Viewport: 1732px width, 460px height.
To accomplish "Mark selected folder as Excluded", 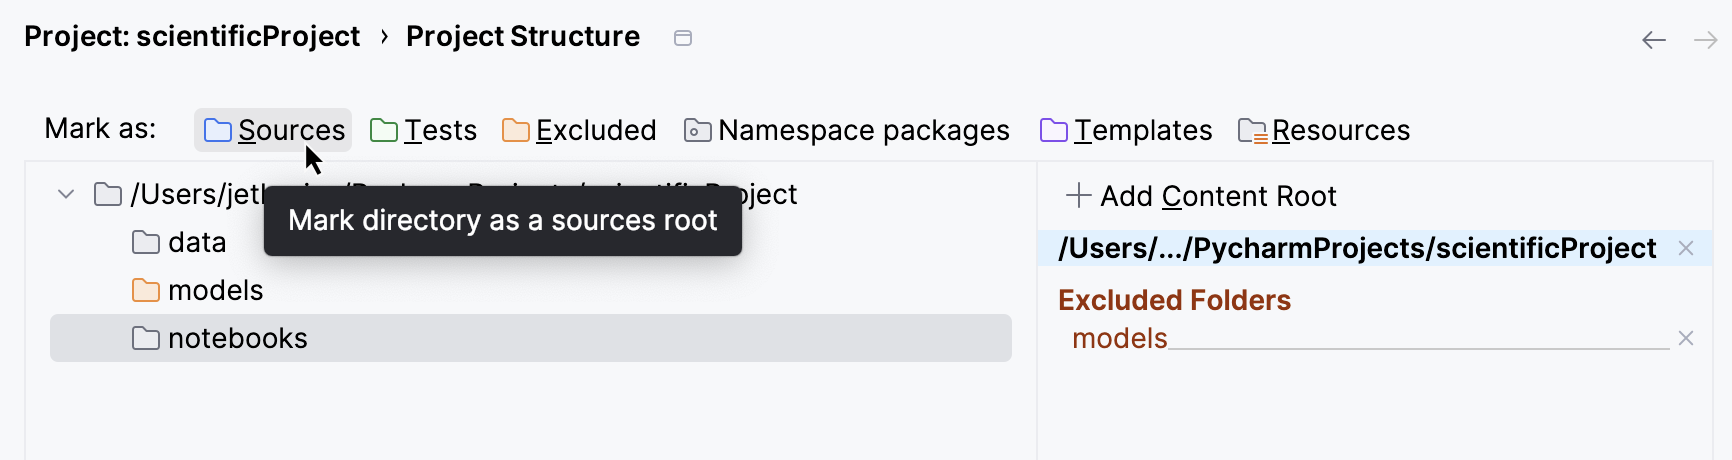I will tap(579, 130).
